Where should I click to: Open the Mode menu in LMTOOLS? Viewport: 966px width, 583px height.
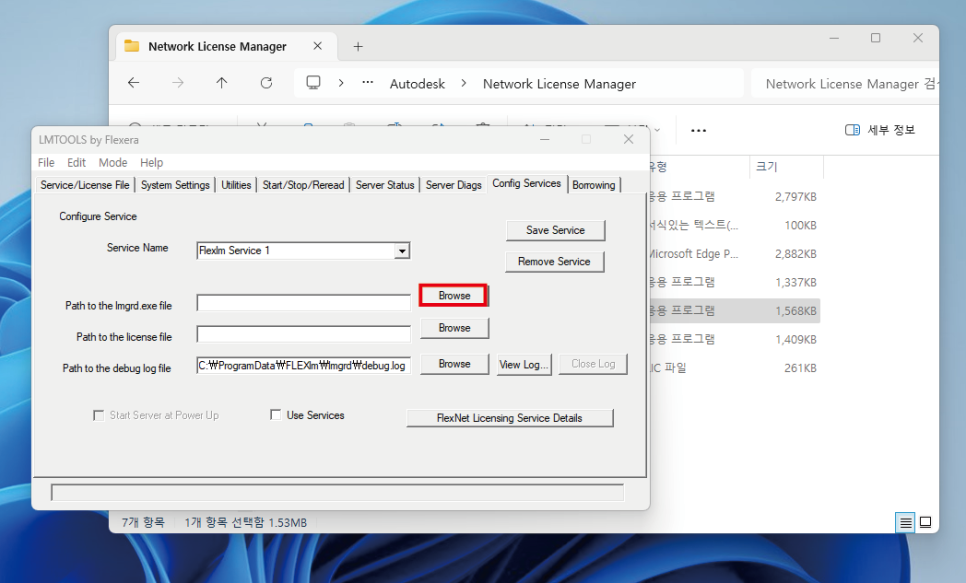(x=113, y=163)
